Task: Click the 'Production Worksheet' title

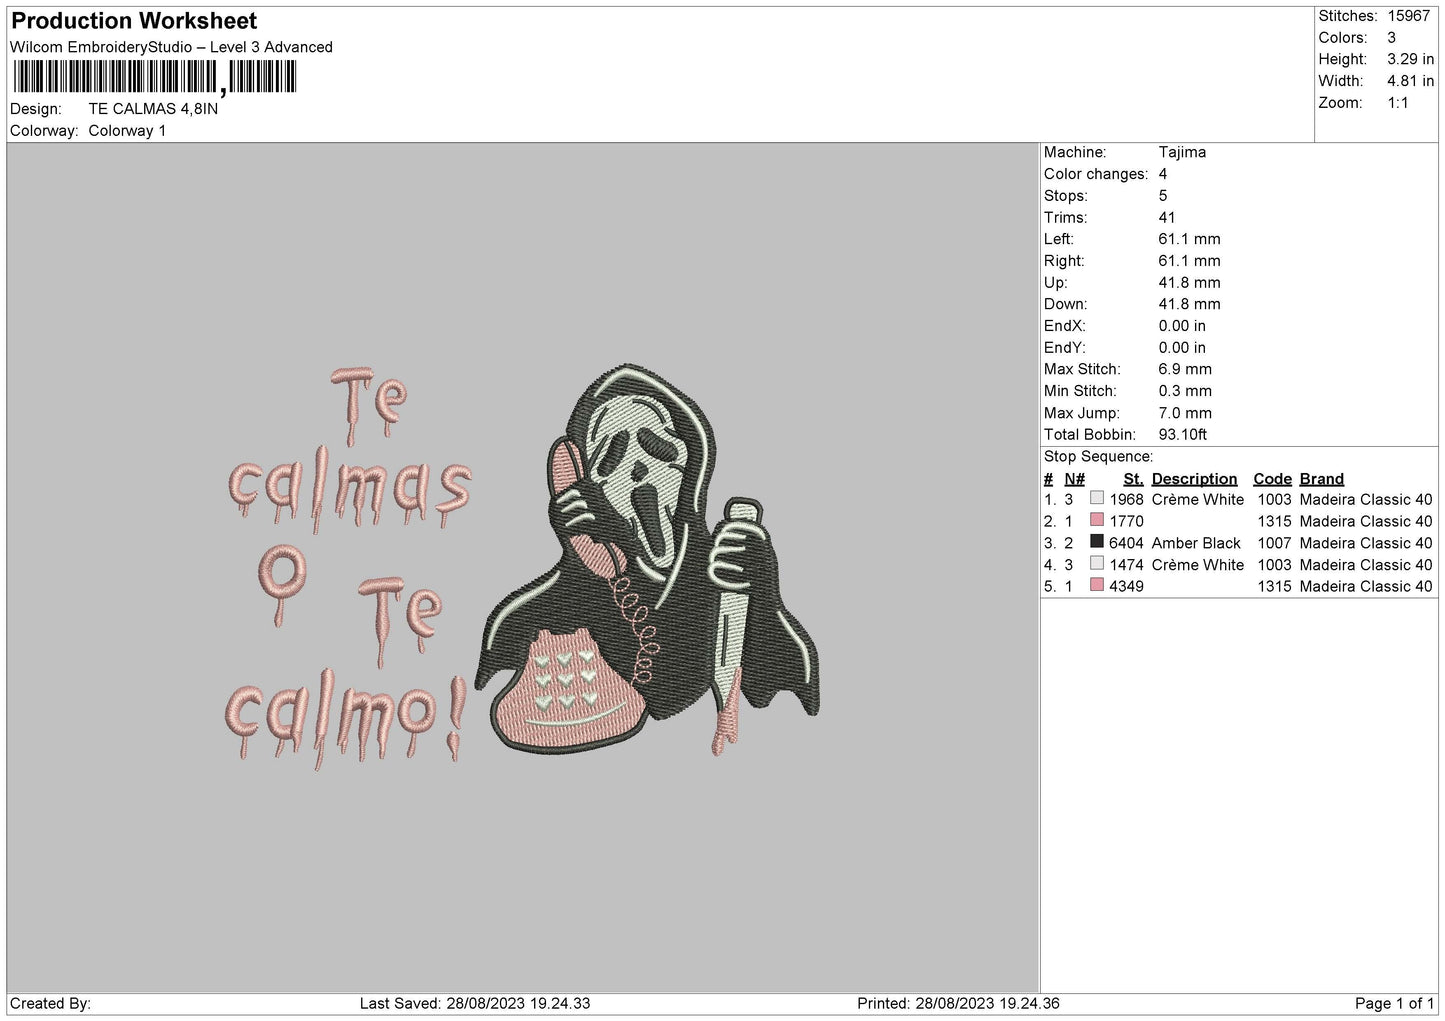Action: (x=134, y=21)
